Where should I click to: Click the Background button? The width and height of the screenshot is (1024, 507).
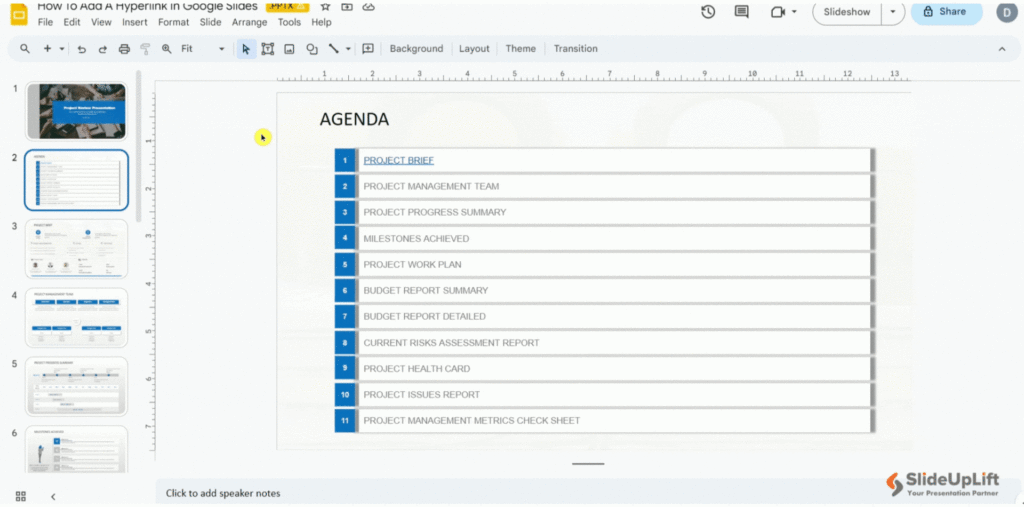(x=416, y=48)
